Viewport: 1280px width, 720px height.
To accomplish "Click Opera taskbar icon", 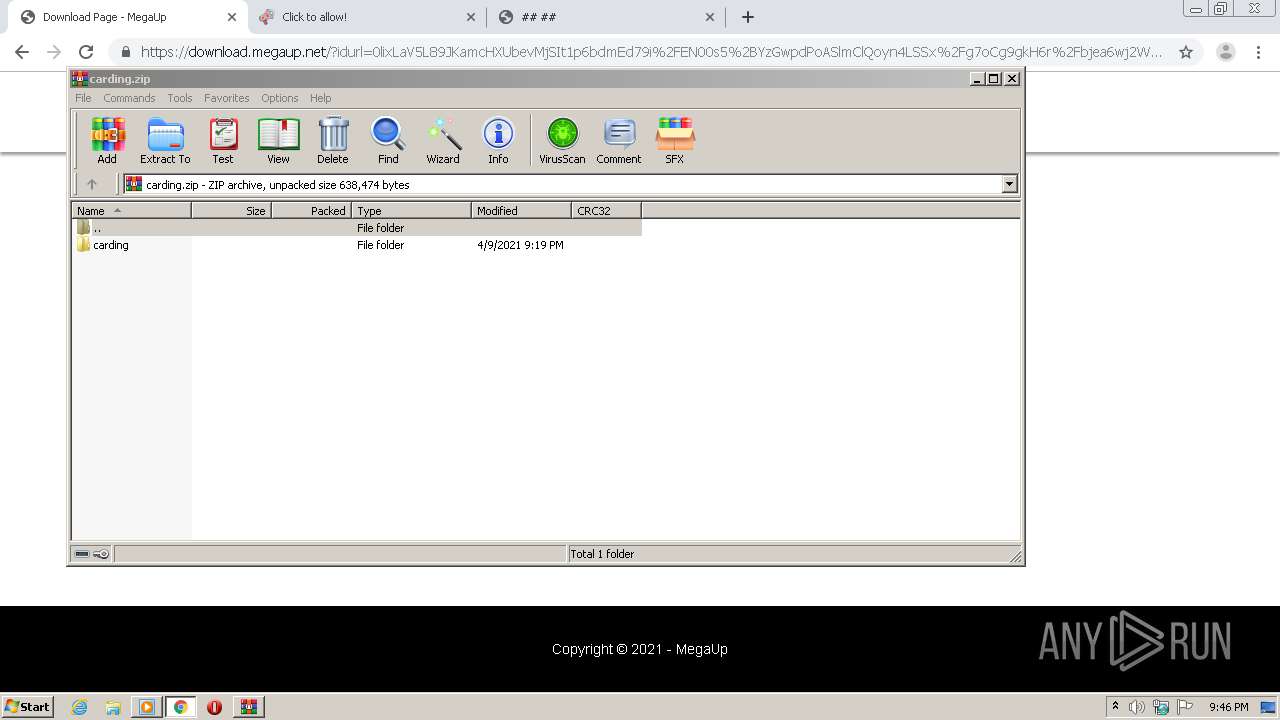I will pyautogui.click(x=214, y=707).
